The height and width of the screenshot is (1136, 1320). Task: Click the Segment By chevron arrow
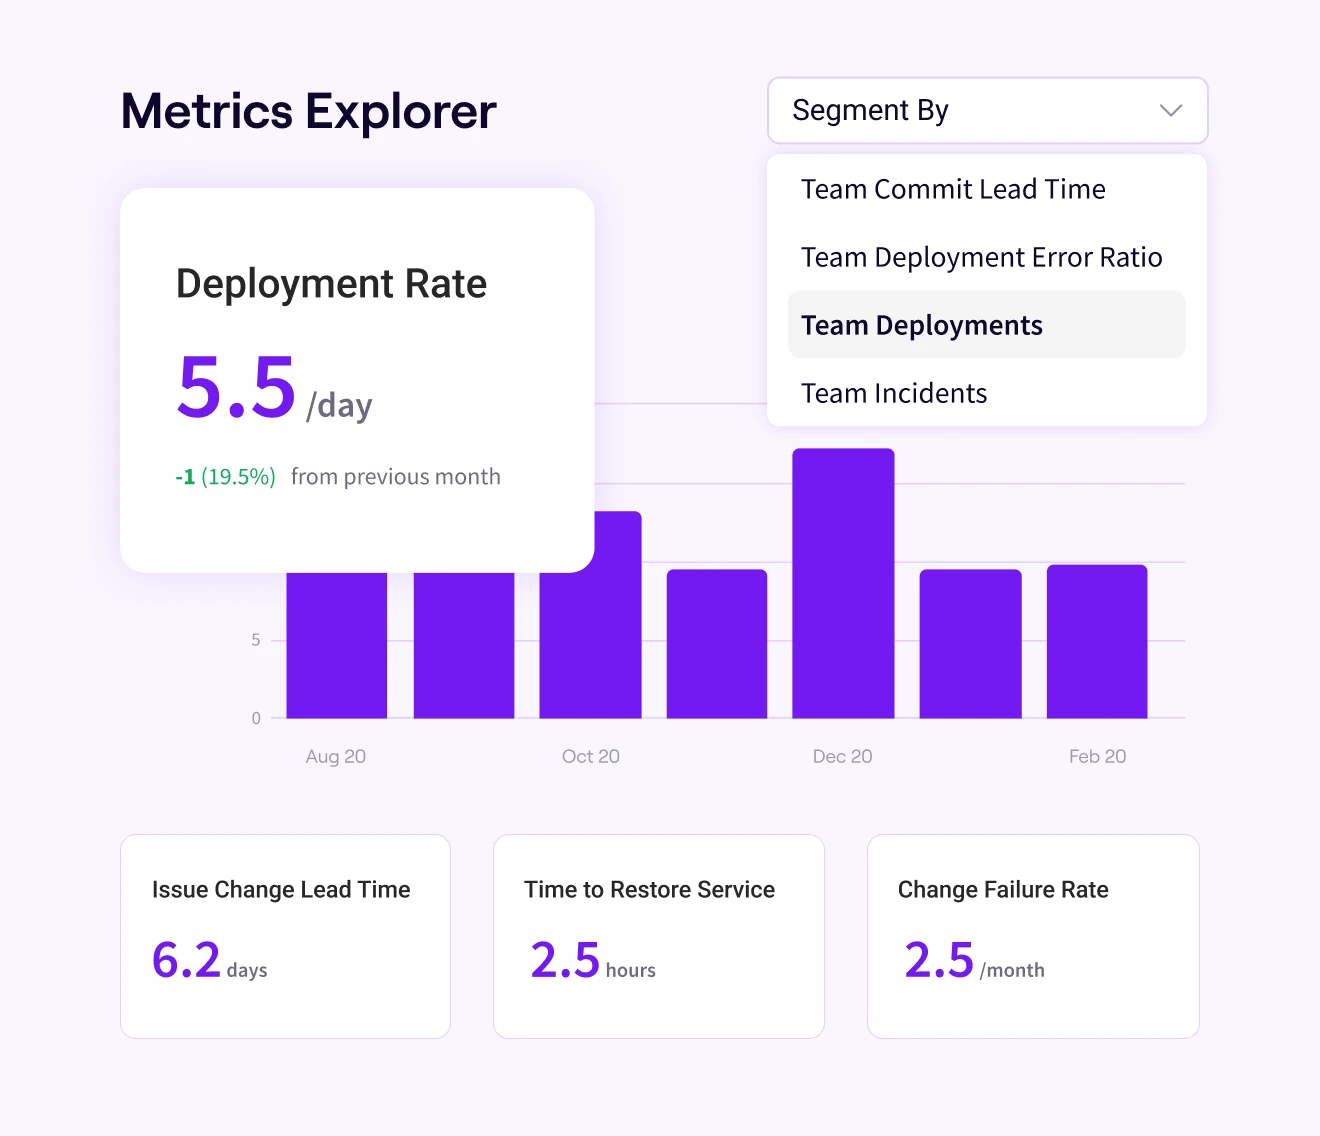pos(1170,110)
